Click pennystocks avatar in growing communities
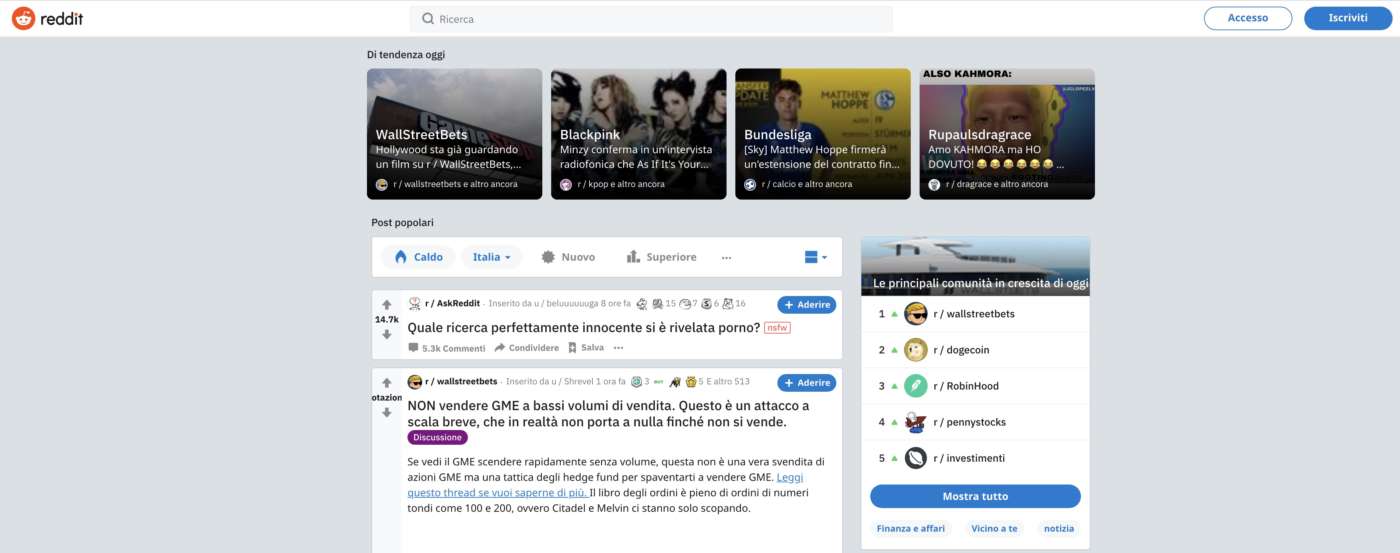This screenshot has height=553, width=1400. click(x=916, y=422)
